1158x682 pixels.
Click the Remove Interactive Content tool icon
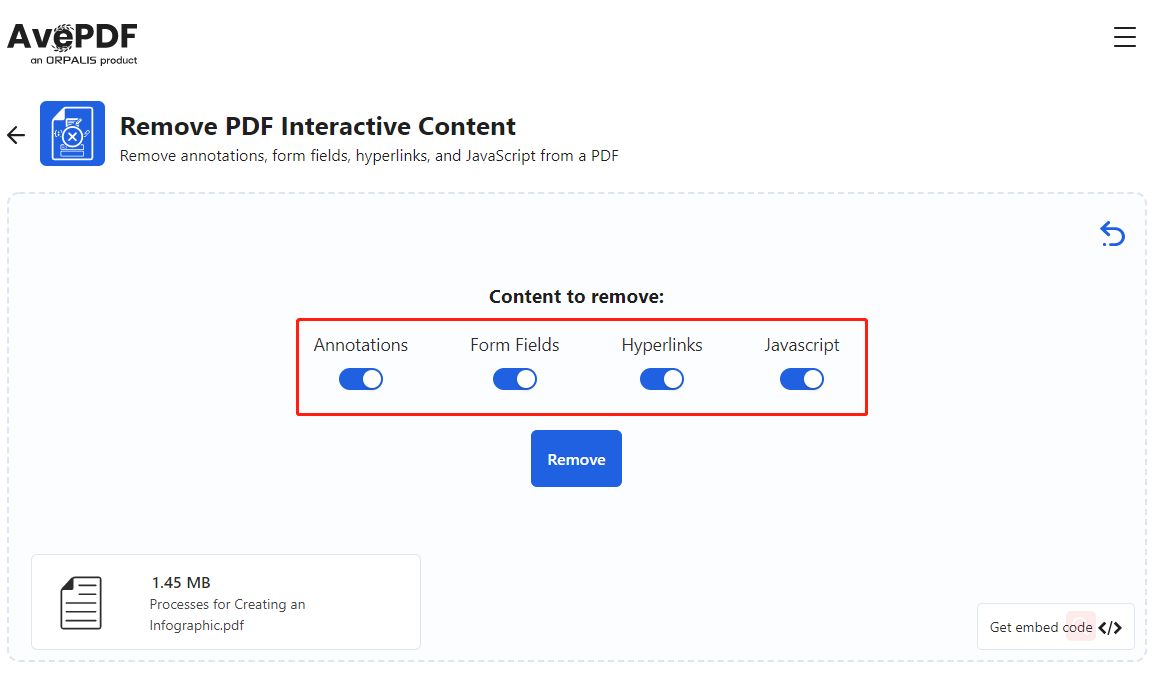pos(72,133)
